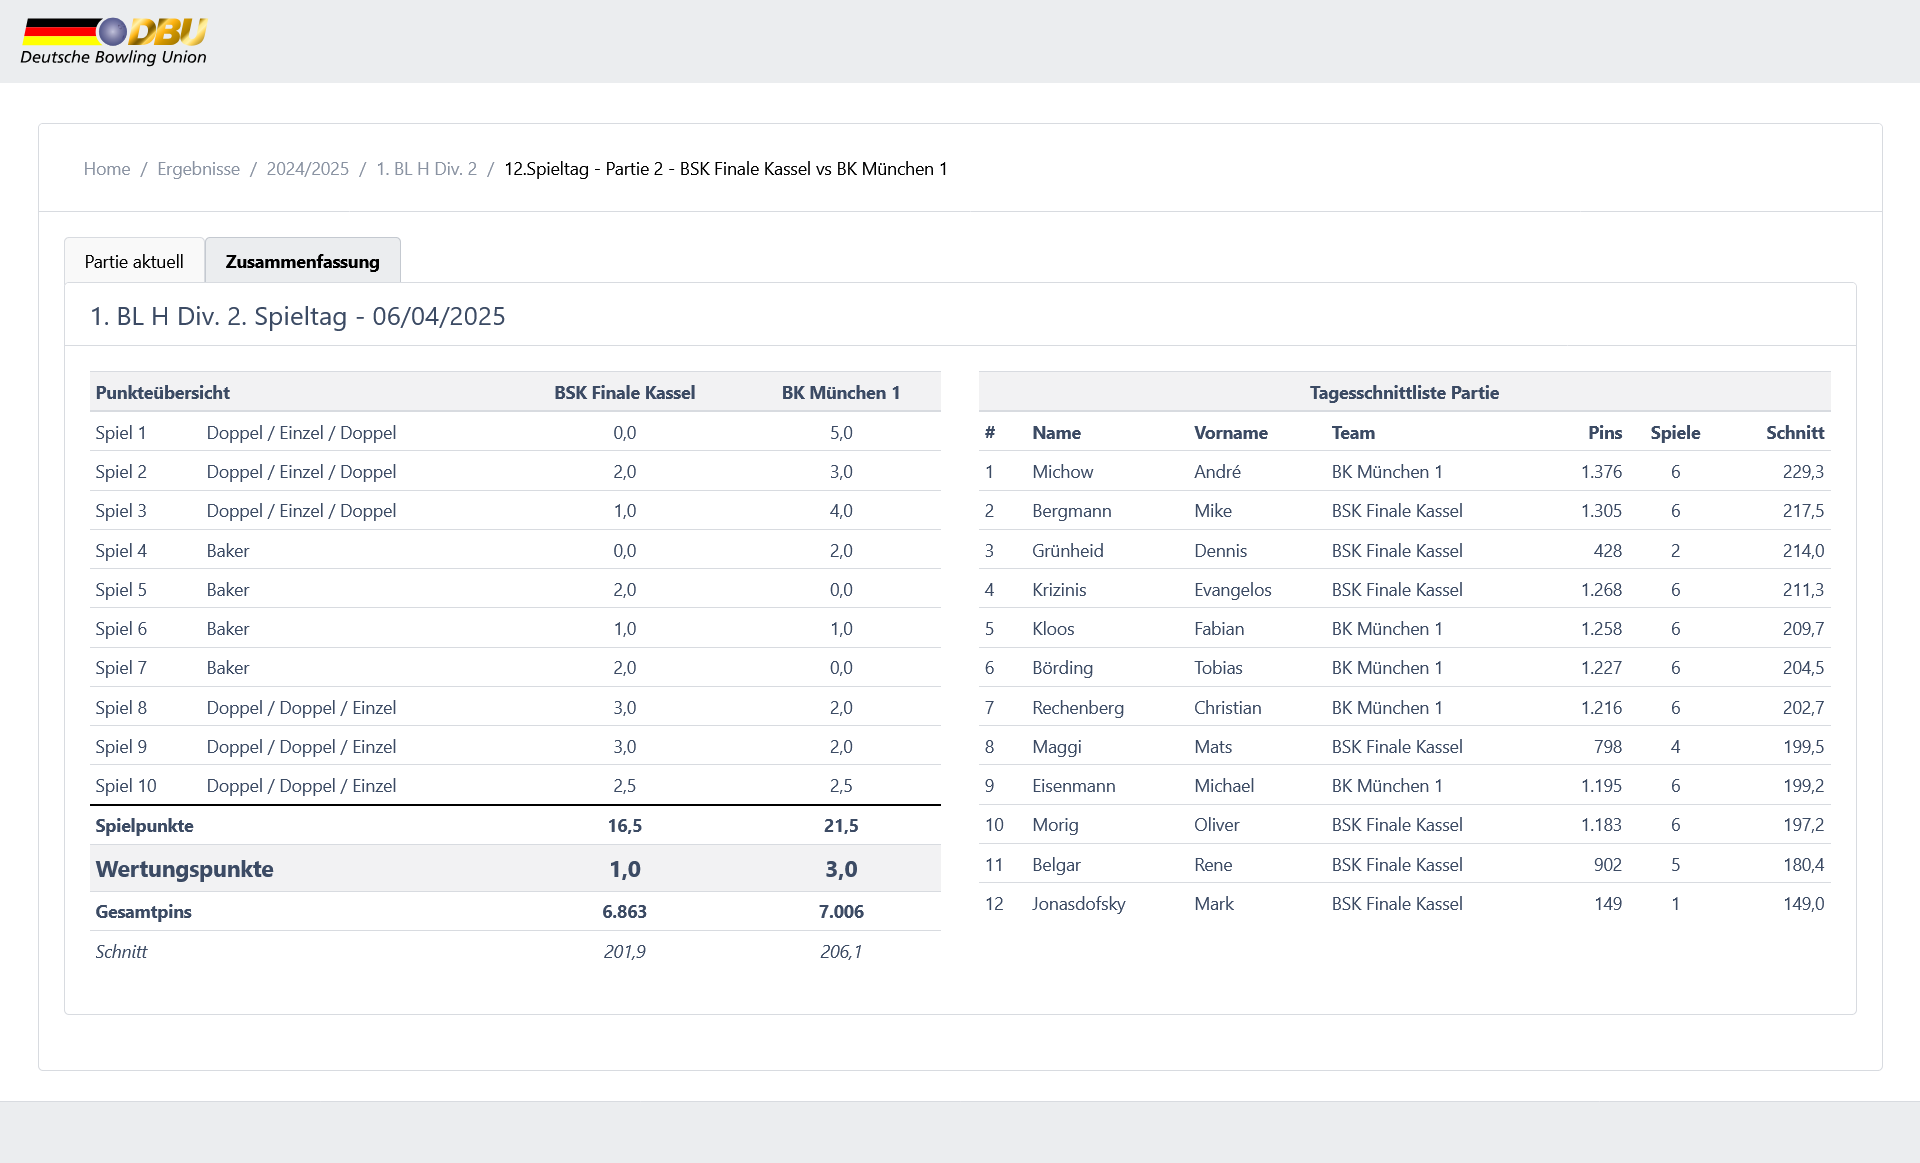
Task: Click the Pins column header
Action: 1604,433
